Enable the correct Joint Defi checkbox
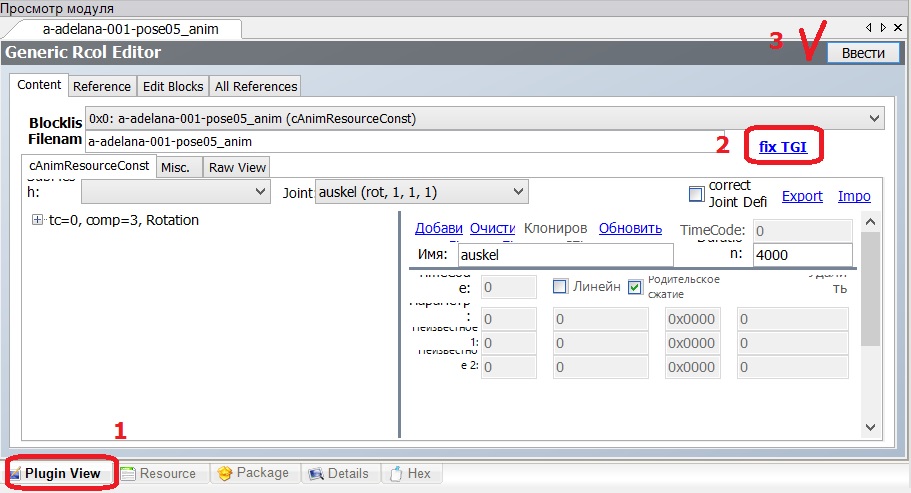Image resolution: width=911 pixels, height=493 pixels. 697,194
